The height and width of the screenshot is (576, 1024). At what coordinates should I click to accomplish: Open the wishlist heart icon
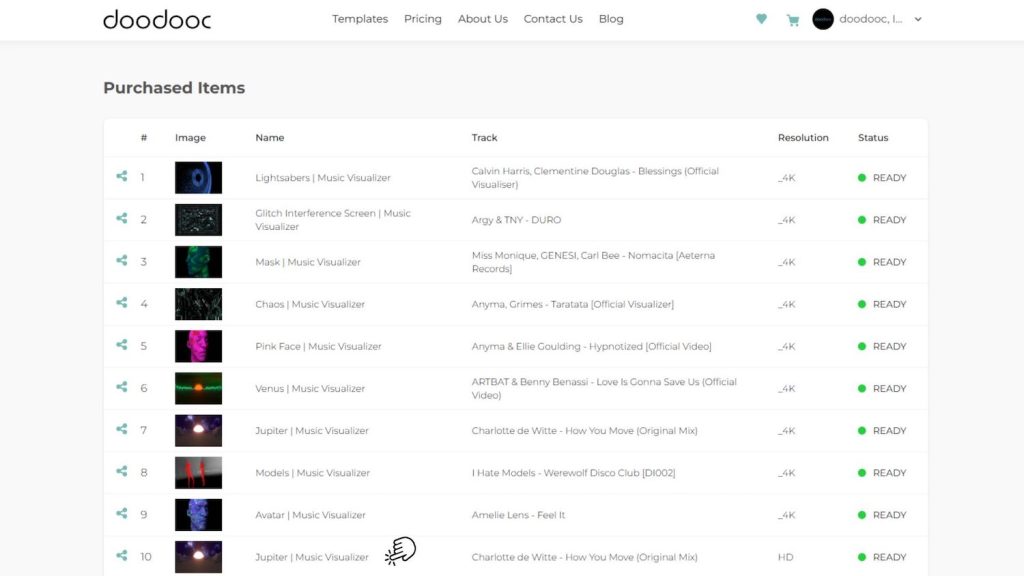(x=761, y=19)
